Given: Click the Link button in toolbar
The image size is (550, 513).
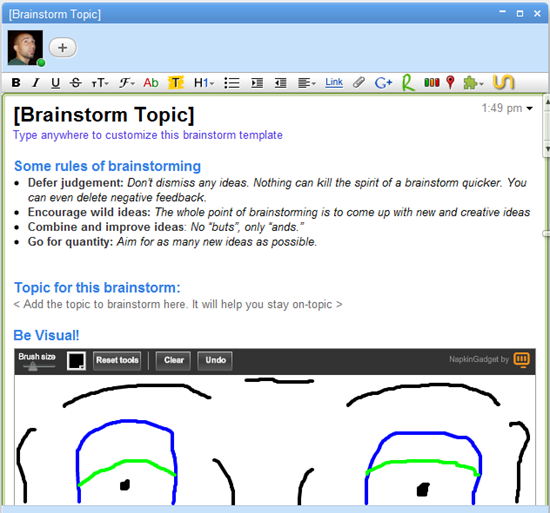Looking at the screenshot, I should [334, 82].
